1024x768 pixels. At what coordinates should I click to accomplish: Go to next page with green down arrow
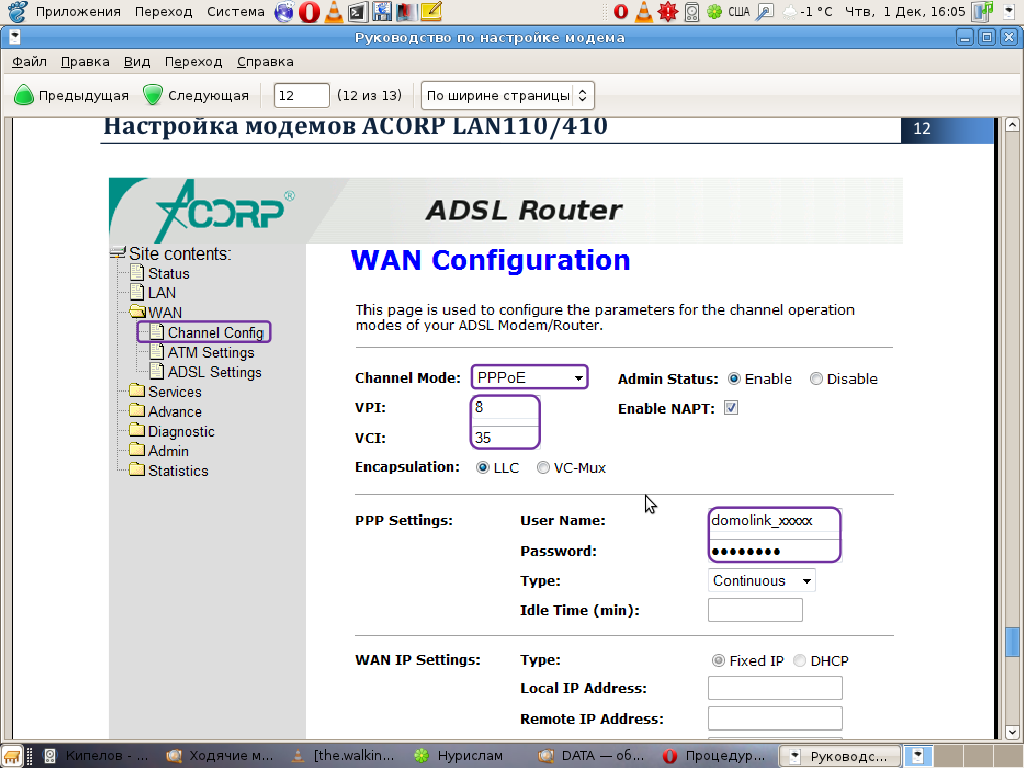coord(196,95)
